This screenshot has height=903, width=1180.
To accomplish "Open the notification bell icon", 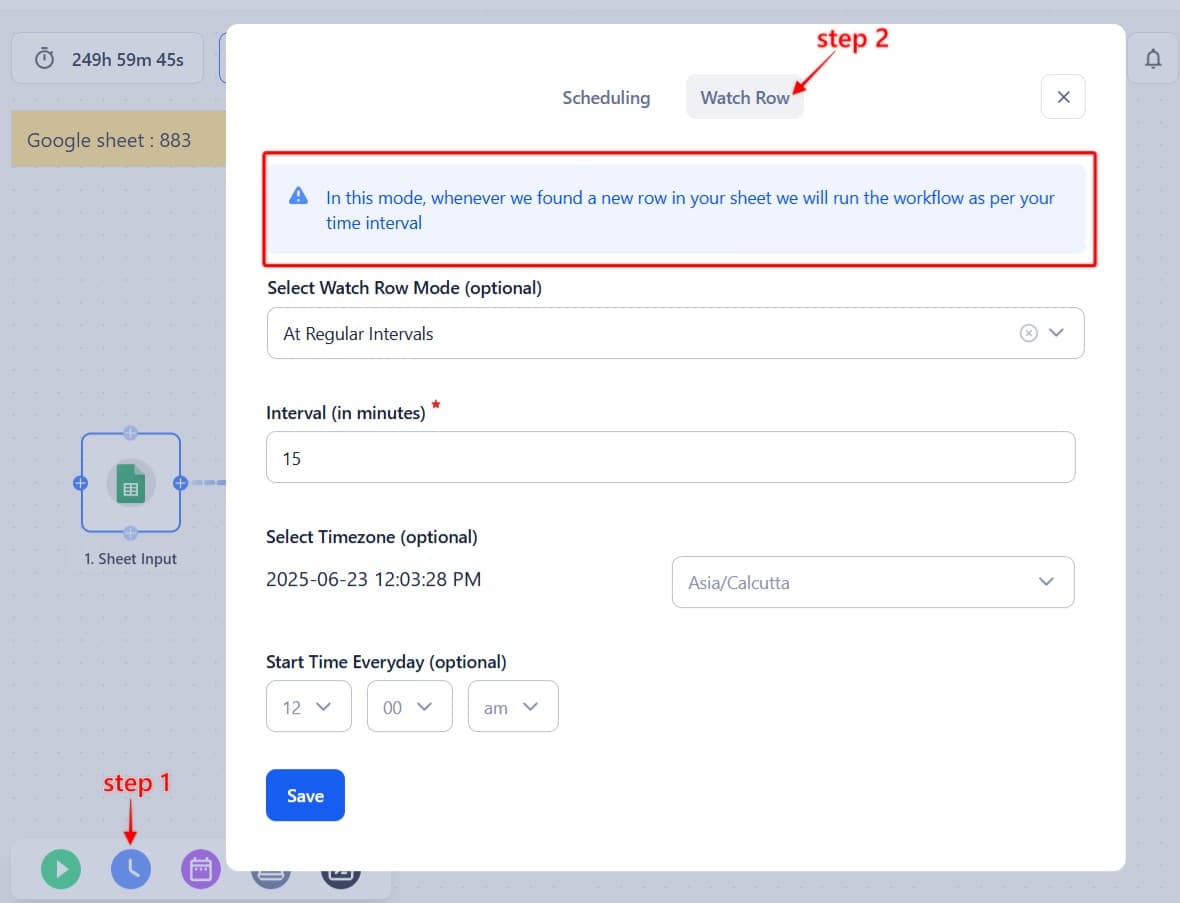I will 1152,57.
